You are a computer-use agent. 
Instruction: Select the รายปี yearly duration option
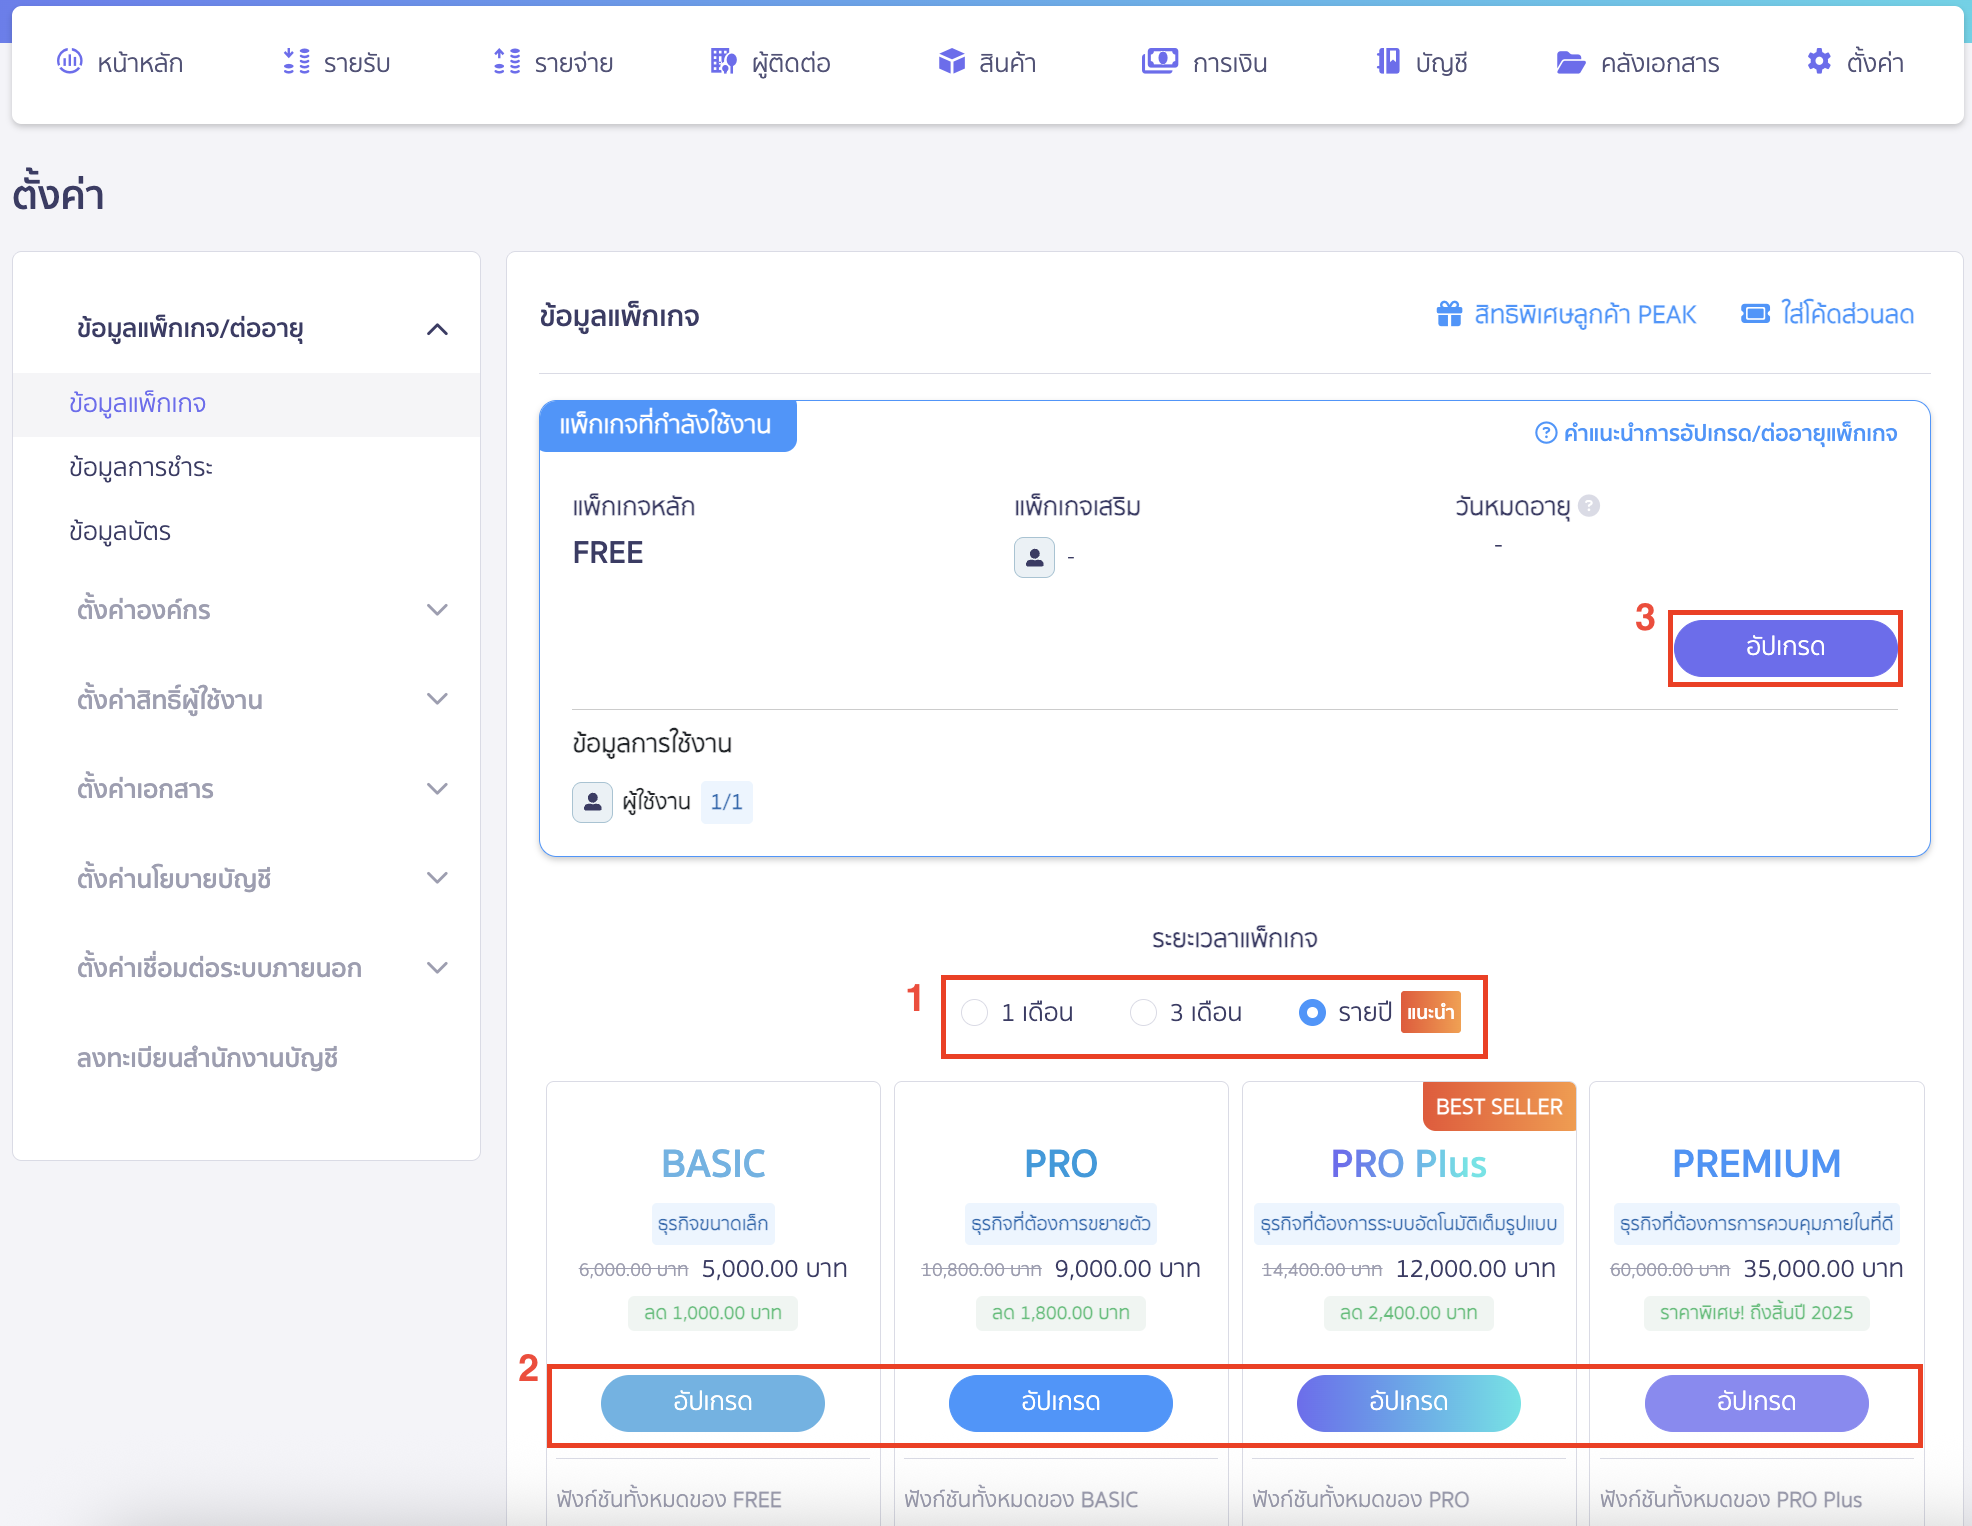pos(1311,1013)
